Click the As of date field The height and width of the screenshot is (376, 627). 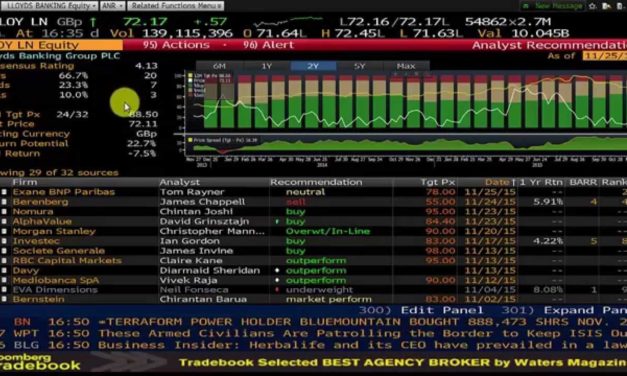(605, 56)
